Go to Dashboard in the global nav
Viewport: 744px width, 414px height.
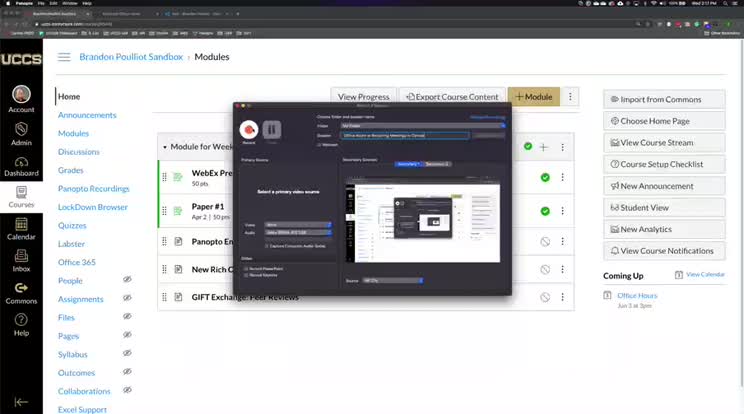click(21, 166)
